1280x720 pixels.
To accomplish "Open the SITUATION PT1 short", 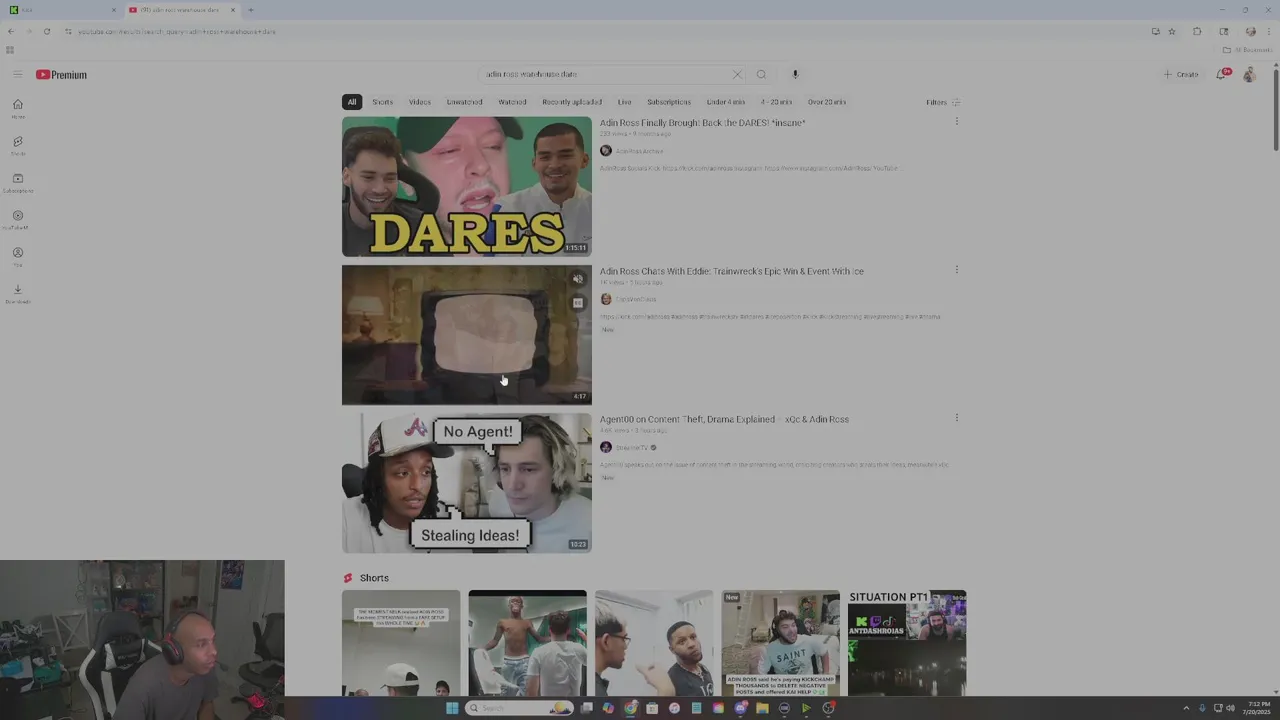I will [x=907, y=643].
